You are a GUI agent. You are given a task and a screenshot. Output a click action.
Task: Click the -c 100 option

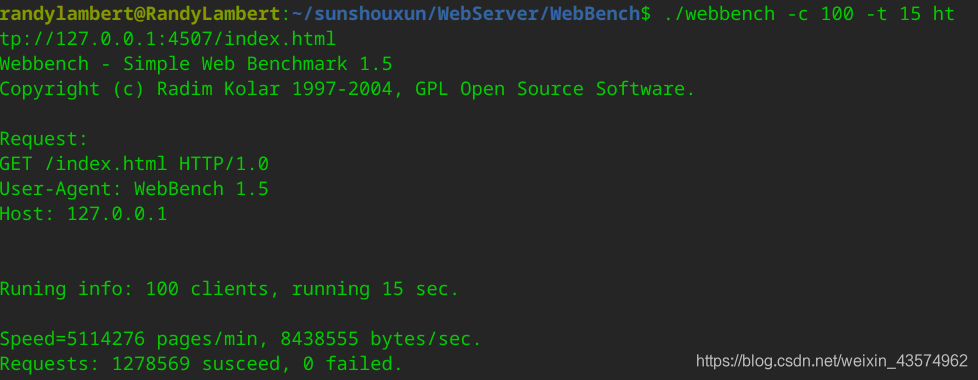point(821,14)
